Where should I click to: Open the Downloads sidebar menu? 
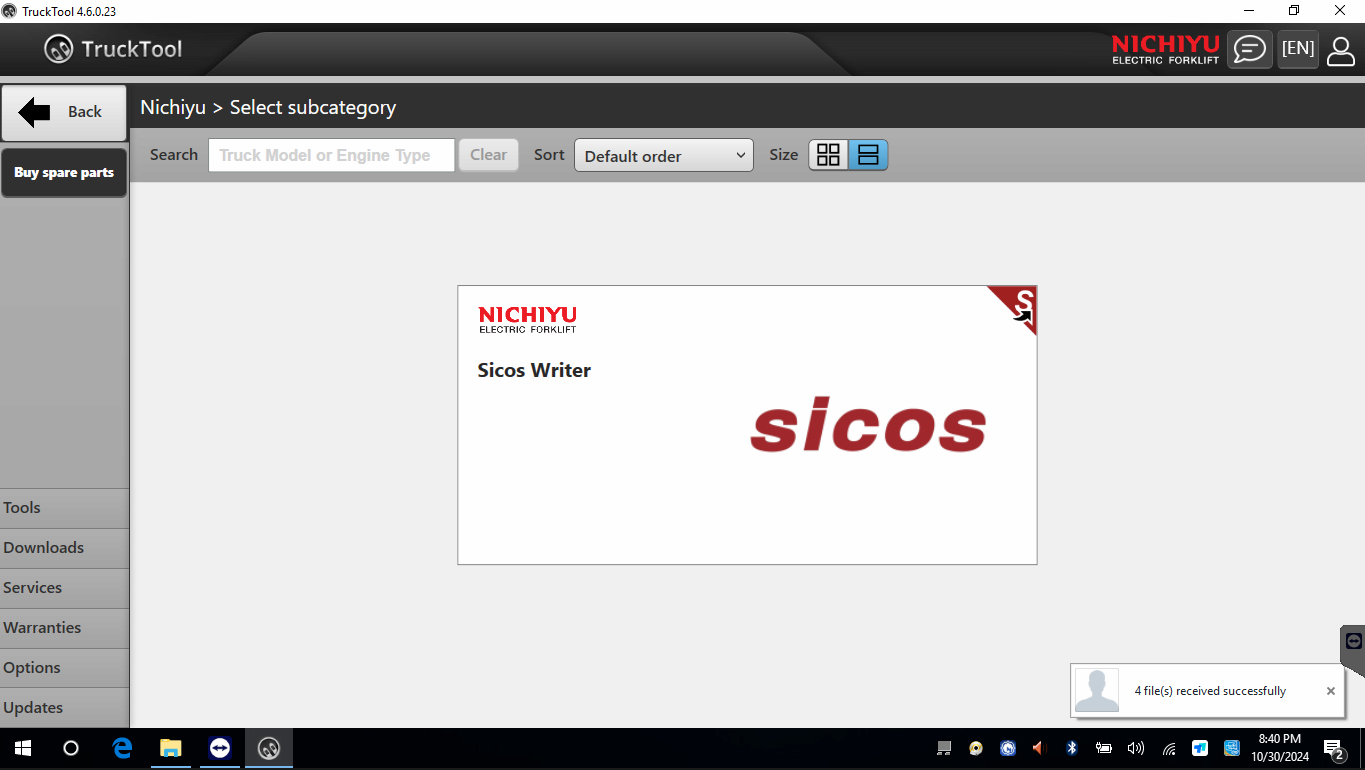pos(64,548)
